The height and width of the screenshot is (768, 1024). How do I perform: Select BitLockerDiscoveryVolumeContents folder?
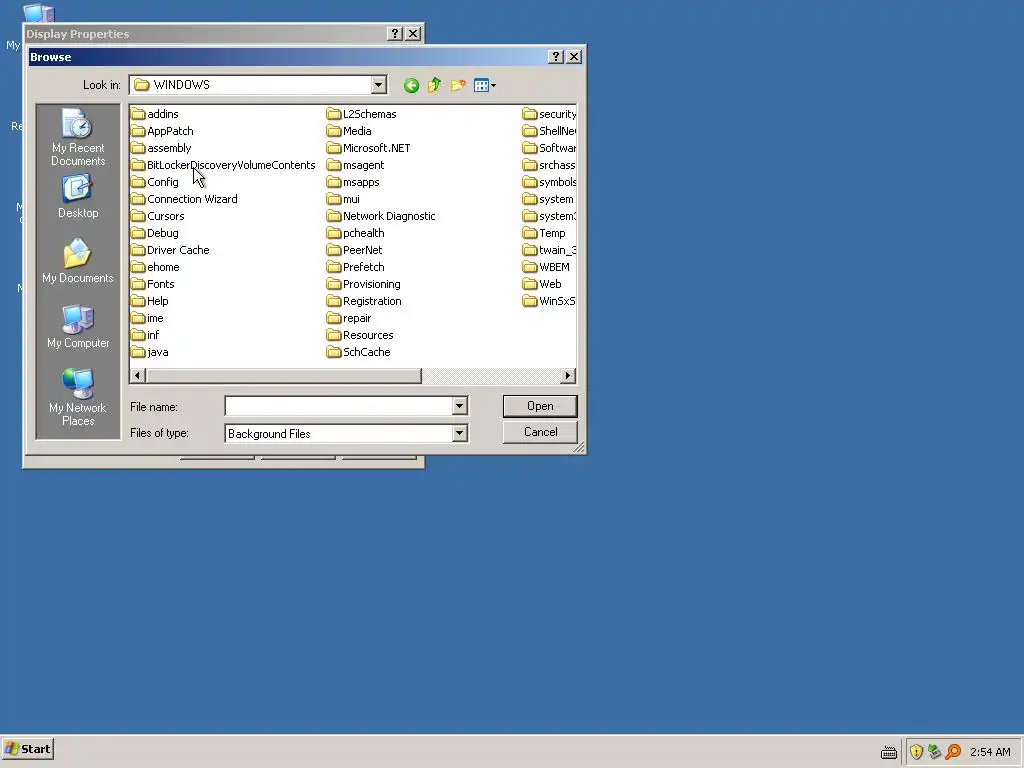point(223,165)
